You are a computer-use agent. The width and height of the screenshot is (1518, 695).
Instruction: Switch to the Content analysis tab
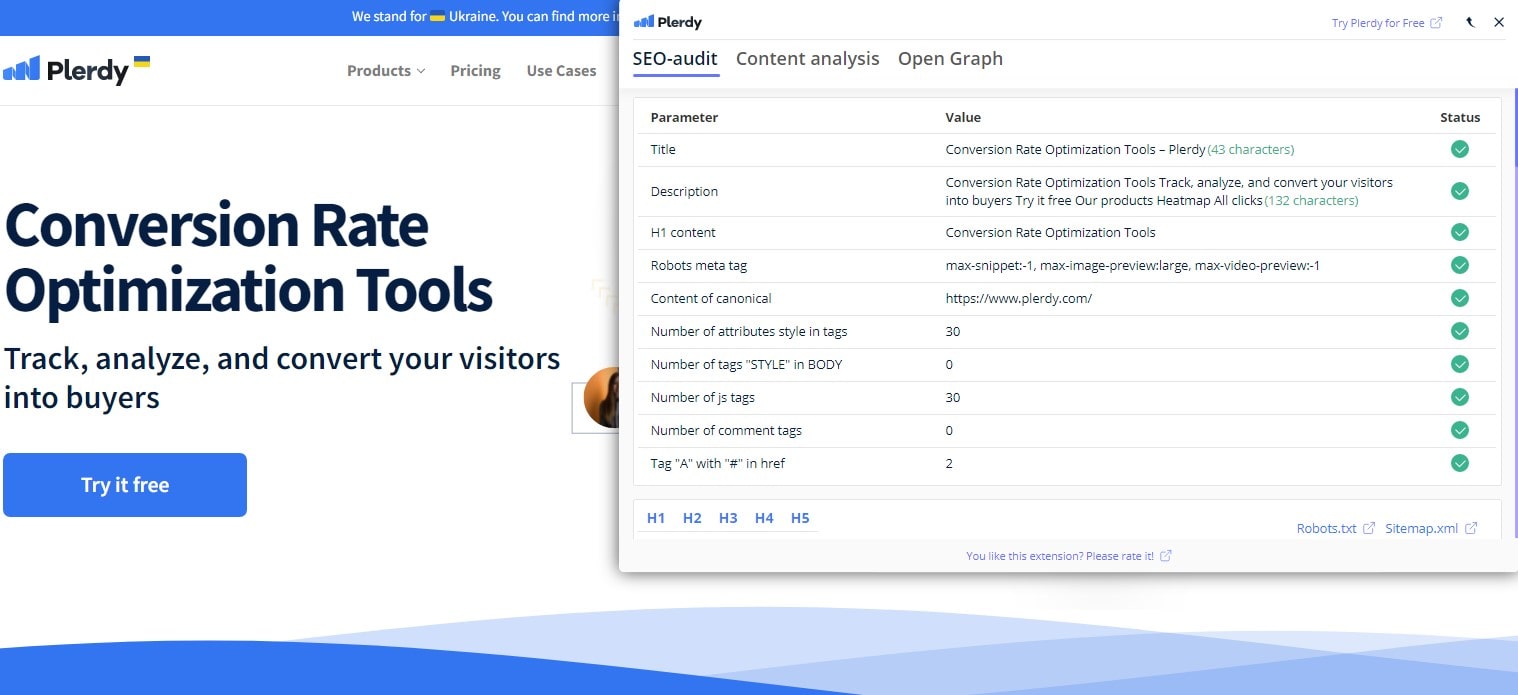coord(808,58)
